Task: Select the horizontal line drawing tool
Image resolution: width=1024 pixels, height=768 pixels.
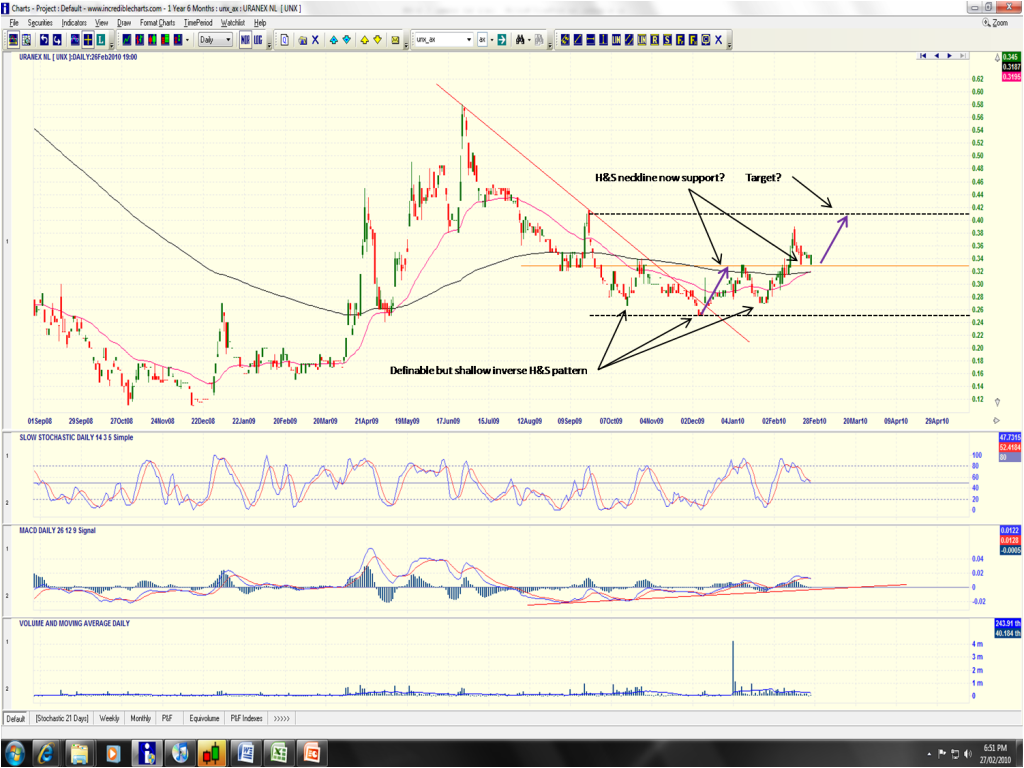Action: click(590, 40)
